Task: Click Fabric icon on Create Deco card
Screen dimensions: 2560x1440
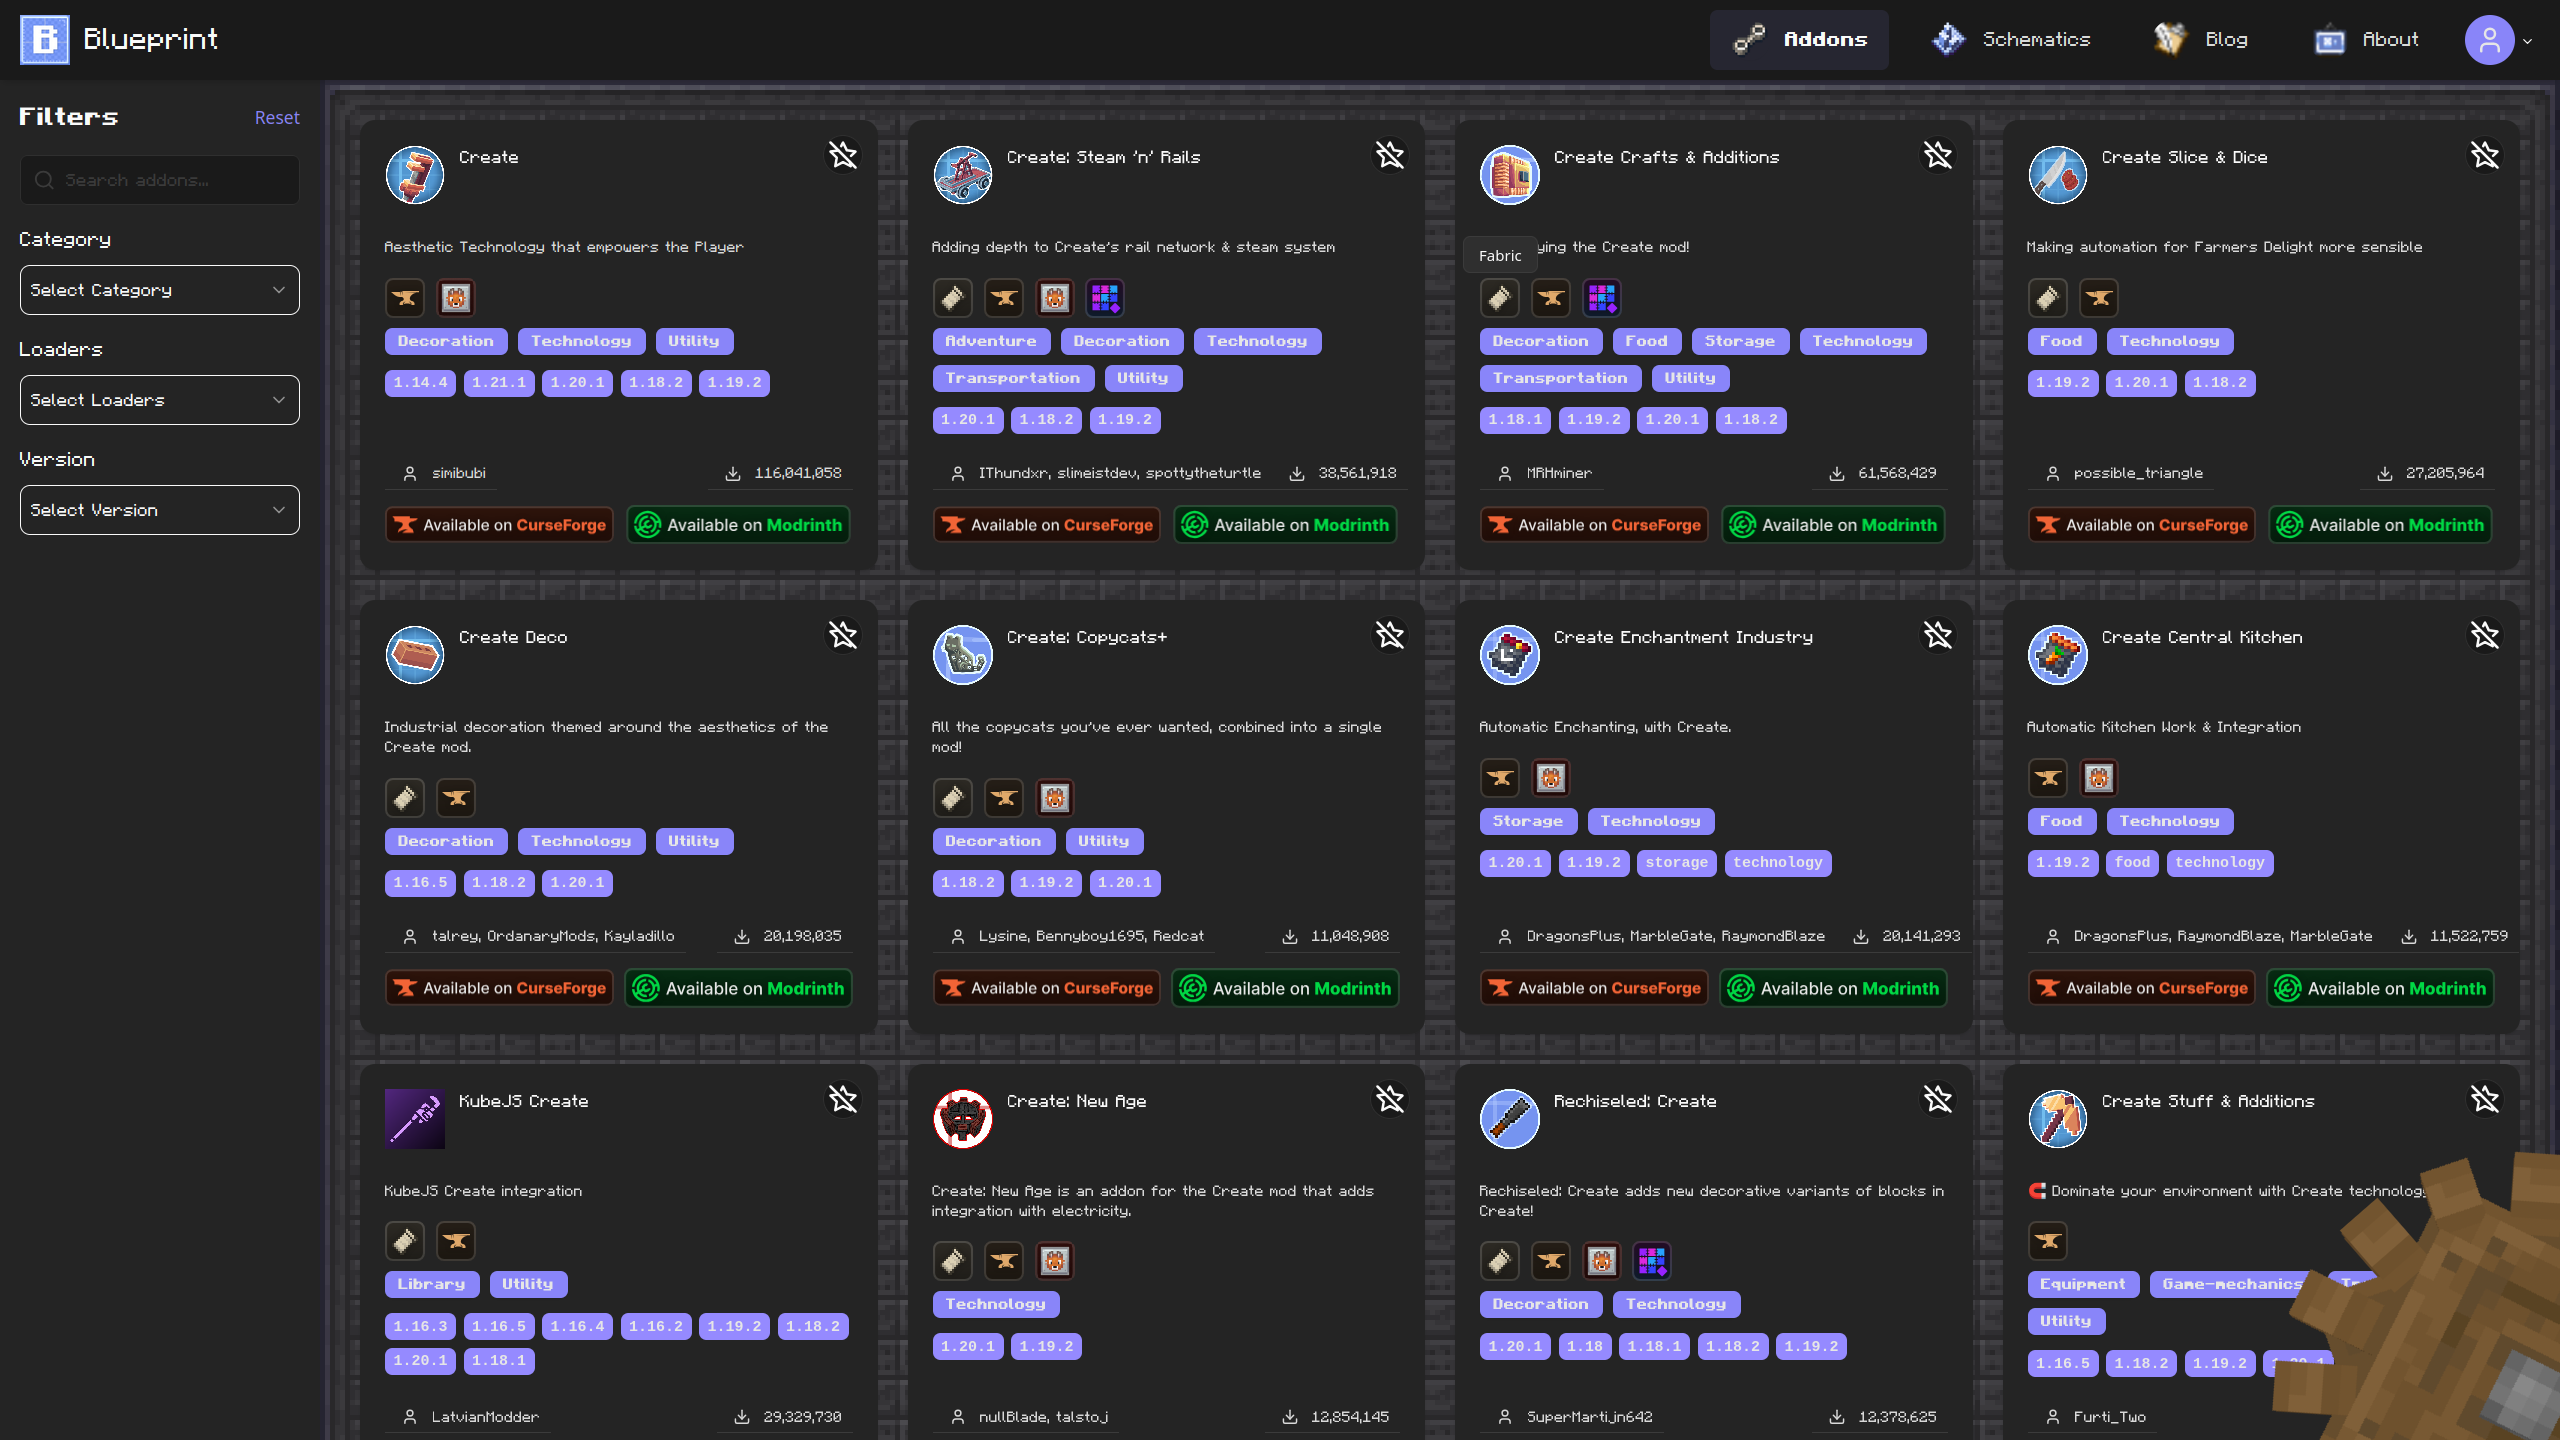Action: pyautogui.click(x=405, y=798)
